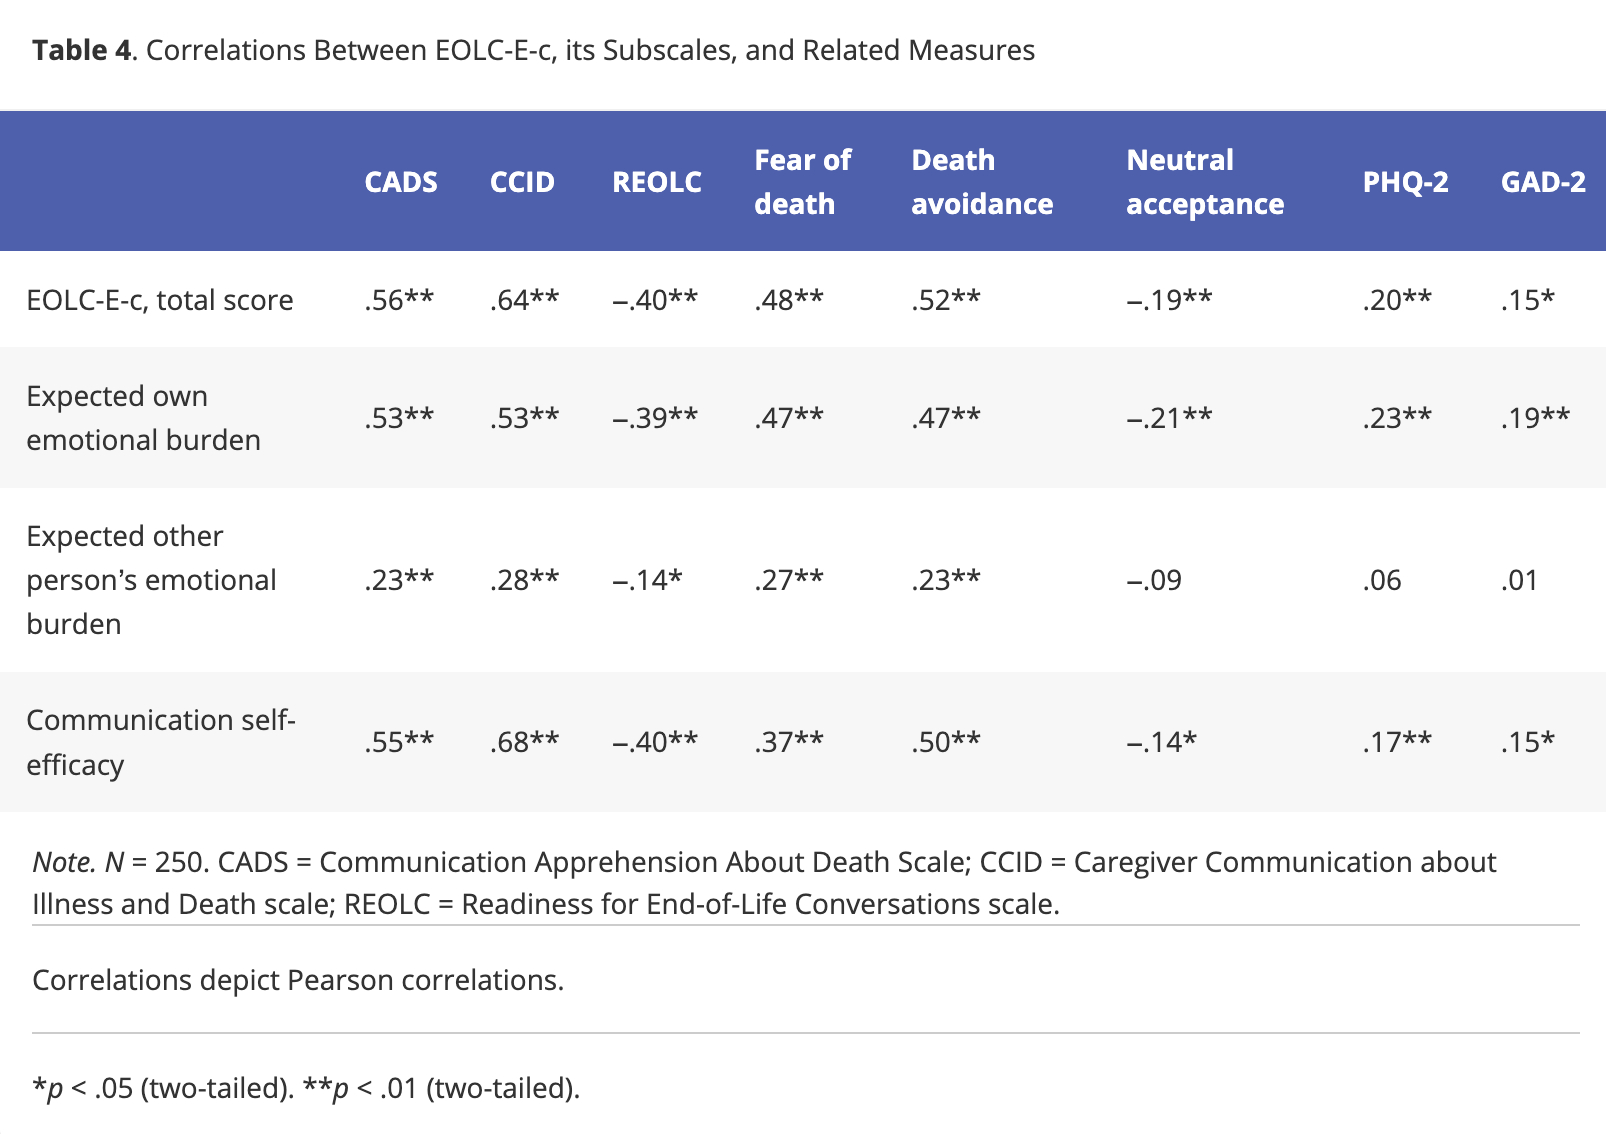Click Expected other person's emotional burden label
The image size is (1606, 1134).
(151, 580)
